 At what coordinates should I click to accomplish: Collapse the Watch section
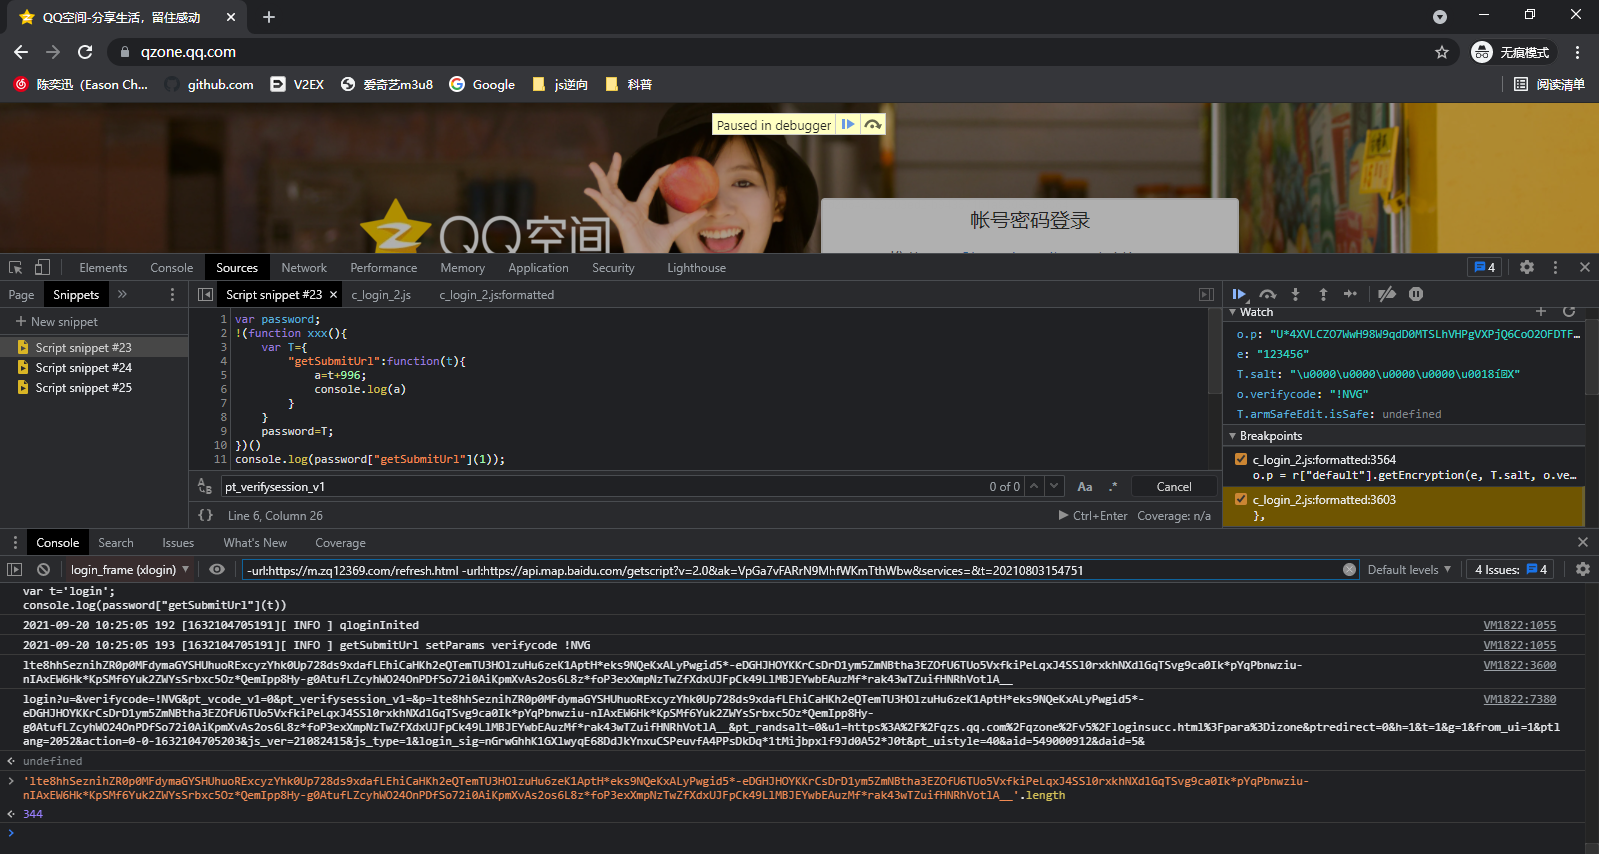pos(1233,312)
